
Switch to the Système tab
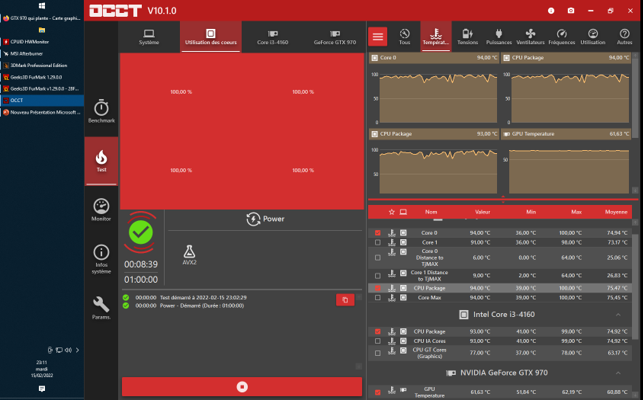[x=149, y=37]
